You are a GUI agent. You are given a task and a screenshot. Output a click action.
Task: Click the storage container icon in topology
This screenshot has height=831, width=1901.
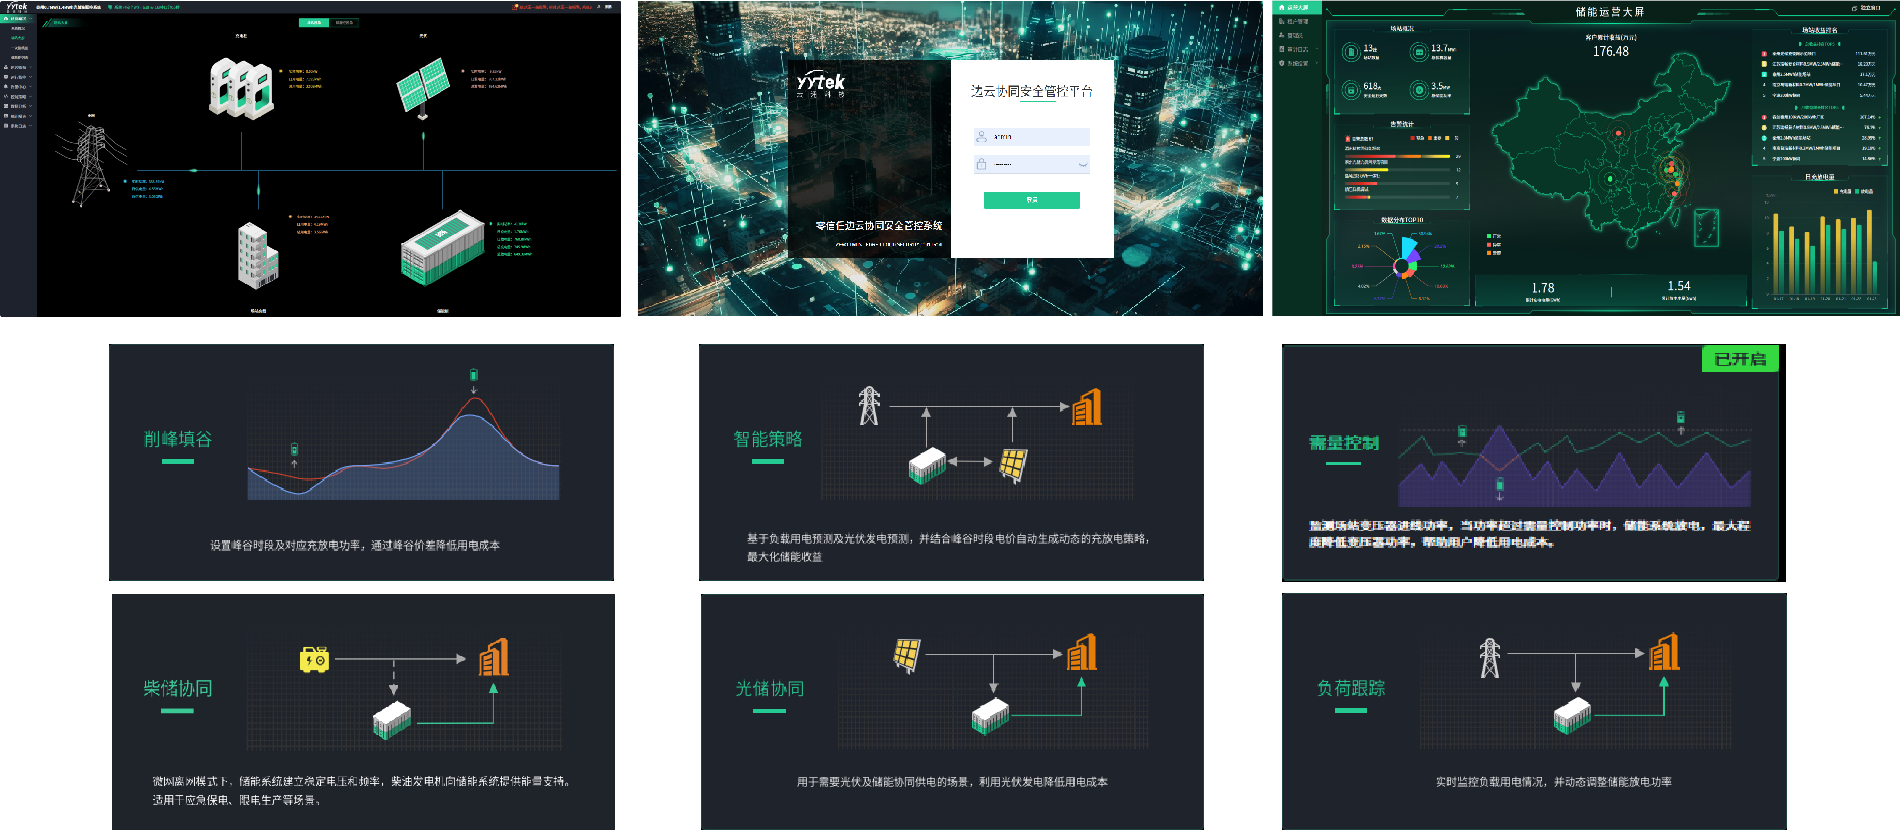(441, 247)
